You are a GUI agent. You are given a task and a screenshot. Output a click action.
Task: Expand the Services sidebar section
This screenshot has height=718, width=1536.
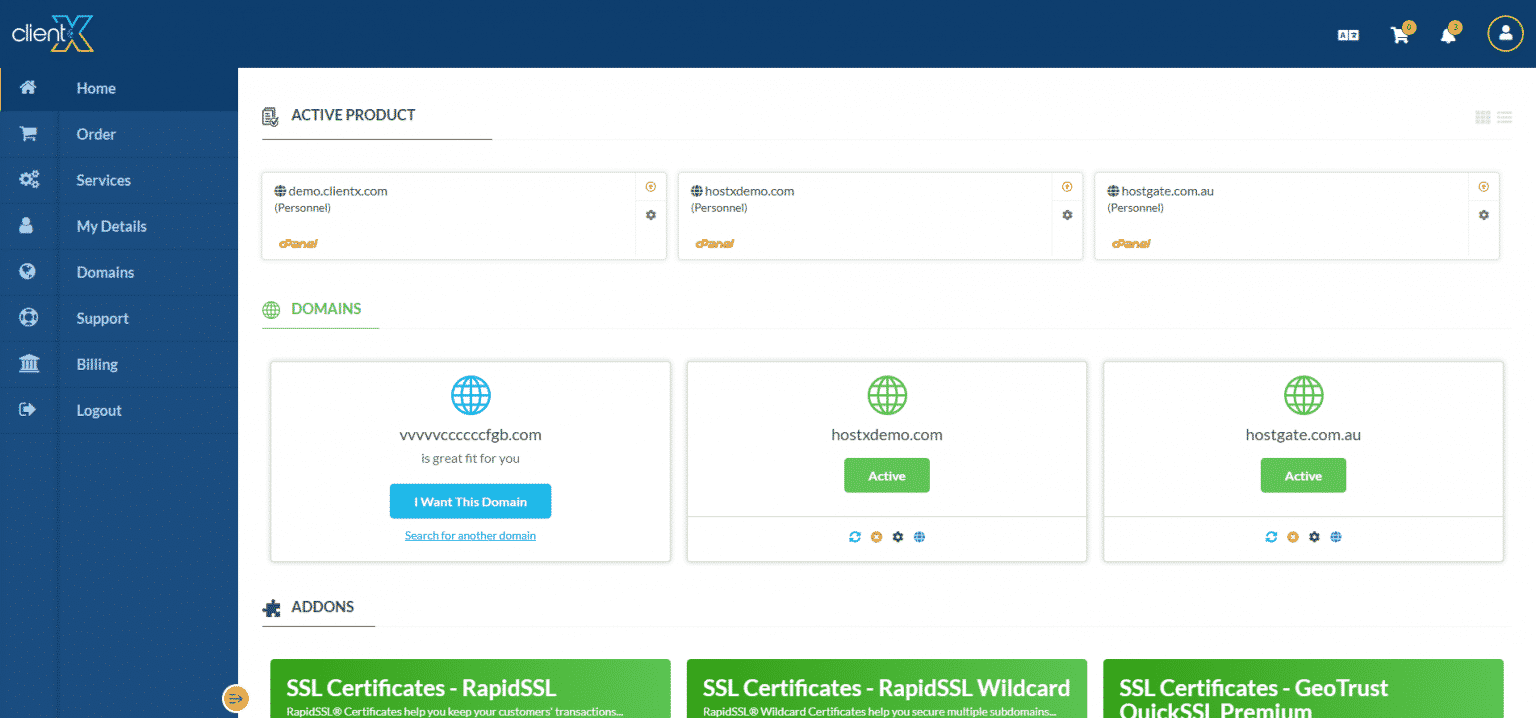pyautogui.click(x=103, y=180)
